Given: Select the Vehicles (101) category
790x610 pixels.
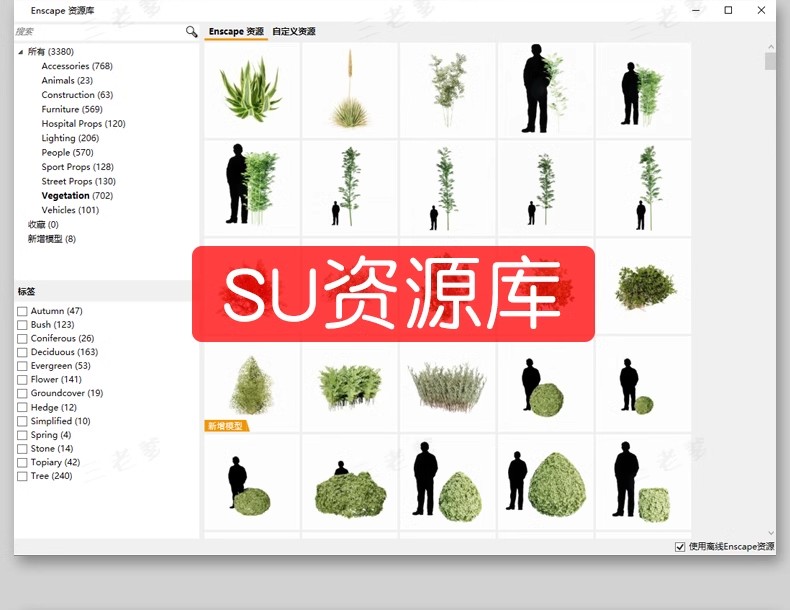Looking at the screenshot, I should pos(70,210).
